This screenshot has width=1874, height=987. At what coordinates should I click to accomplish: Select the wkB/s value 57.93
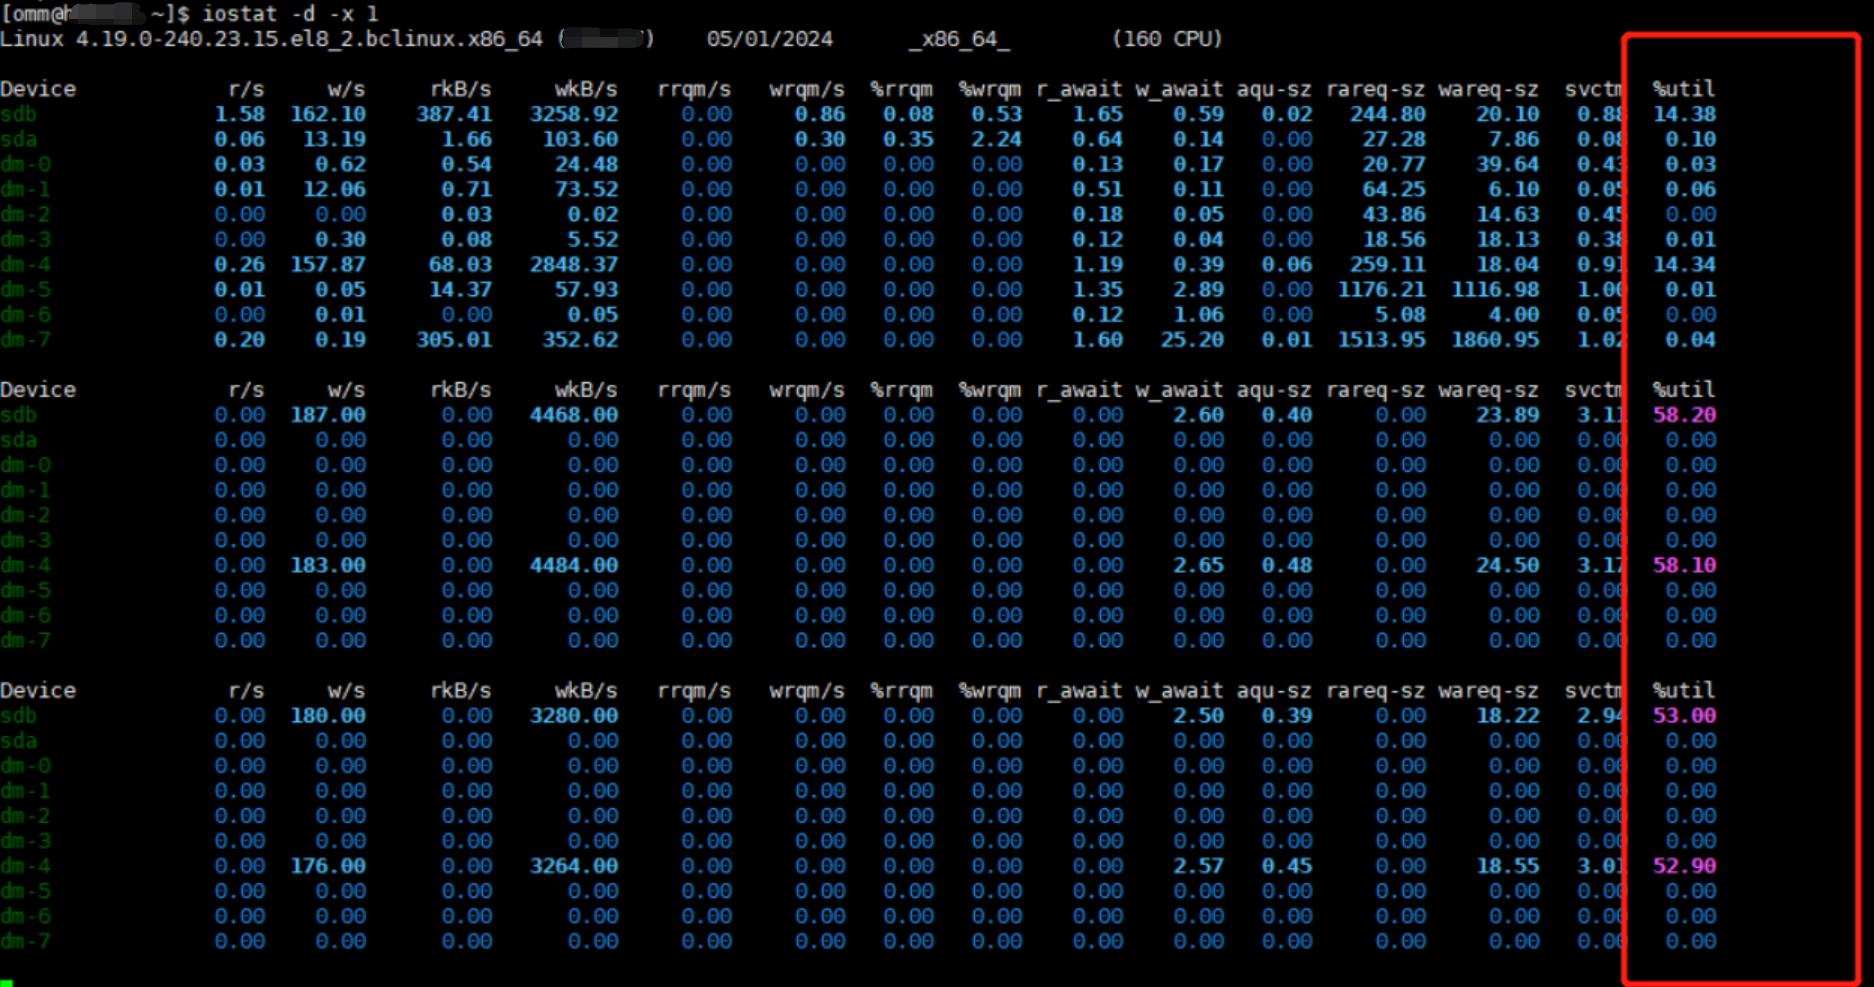click(586, 289)
